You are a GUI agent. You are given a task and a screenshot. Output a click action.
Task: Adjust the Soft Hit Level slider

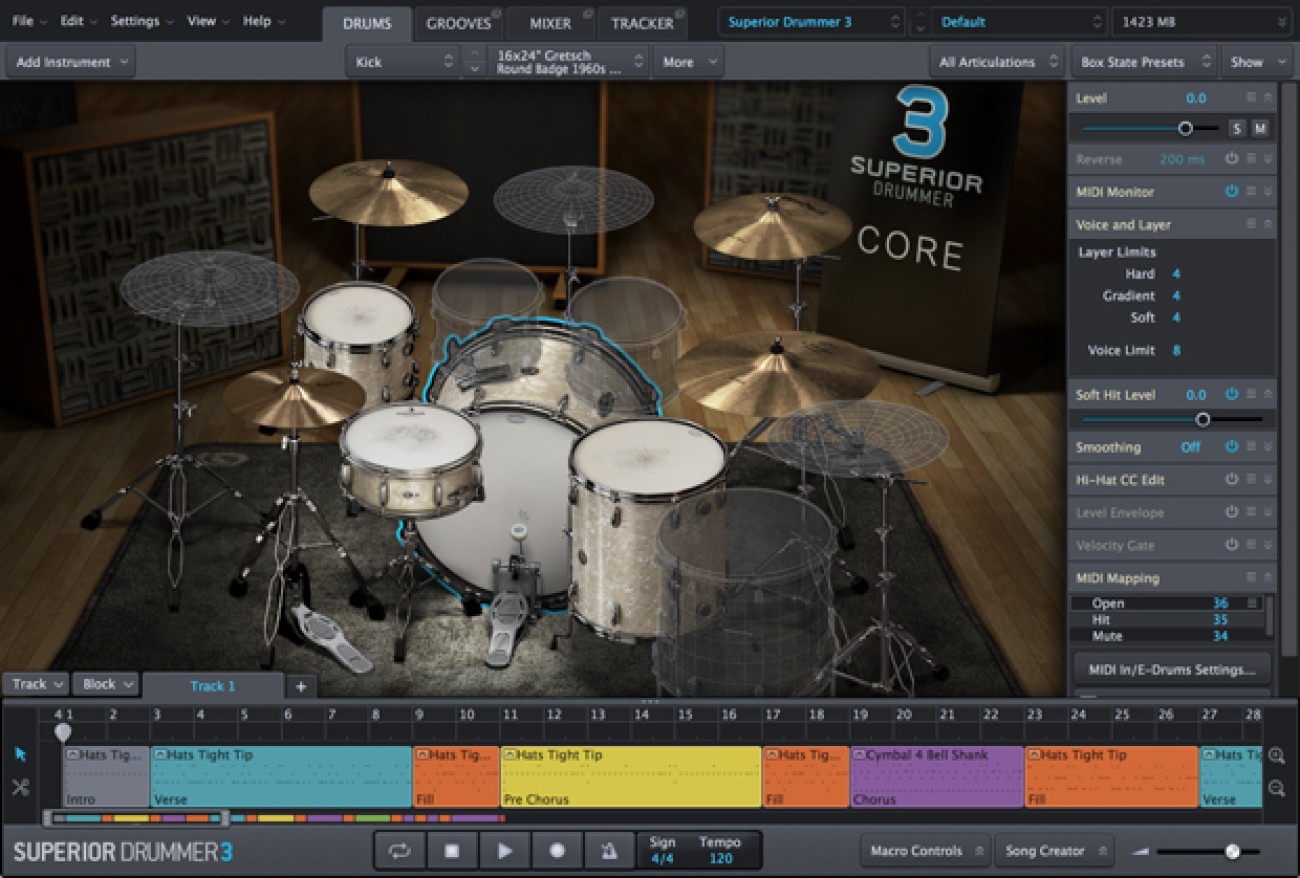[1203, 420]
